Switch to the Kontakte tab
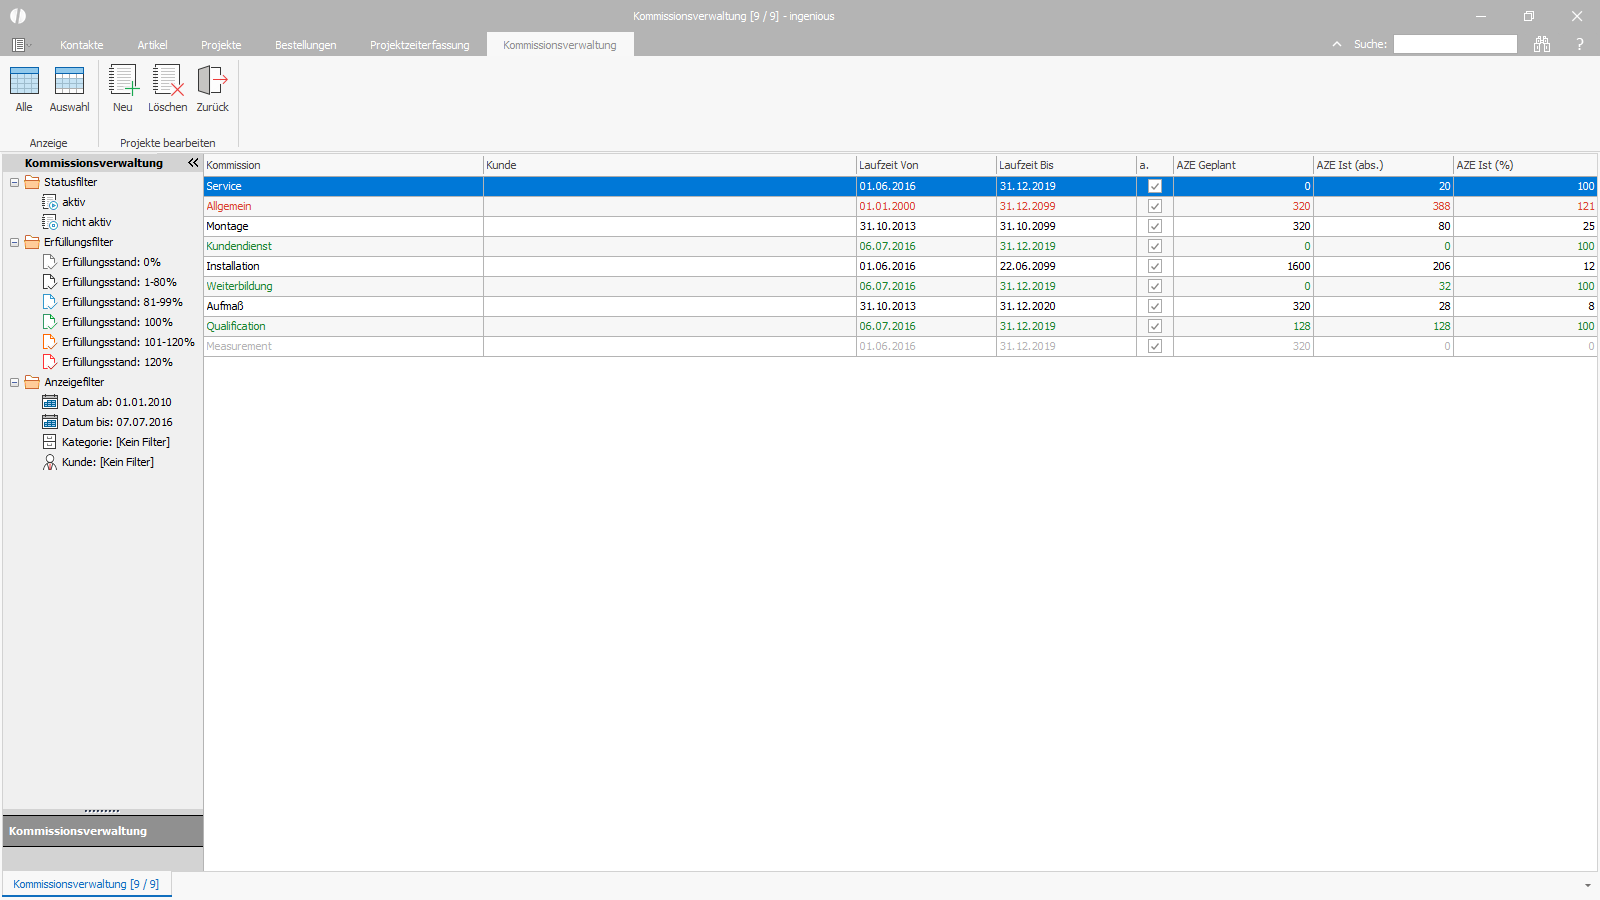This screenshot has width=1600, height=900. coord(82,45)
